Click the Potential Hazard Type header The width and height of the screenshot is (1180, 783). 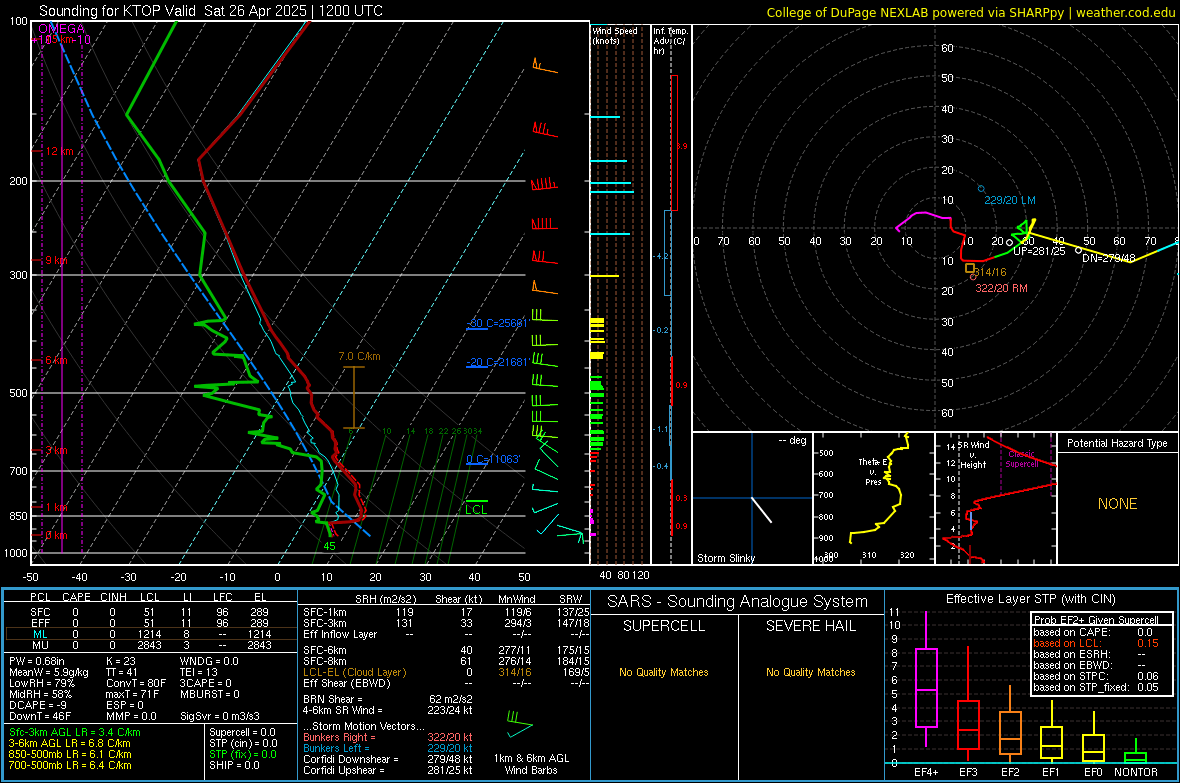[1117, 443]
